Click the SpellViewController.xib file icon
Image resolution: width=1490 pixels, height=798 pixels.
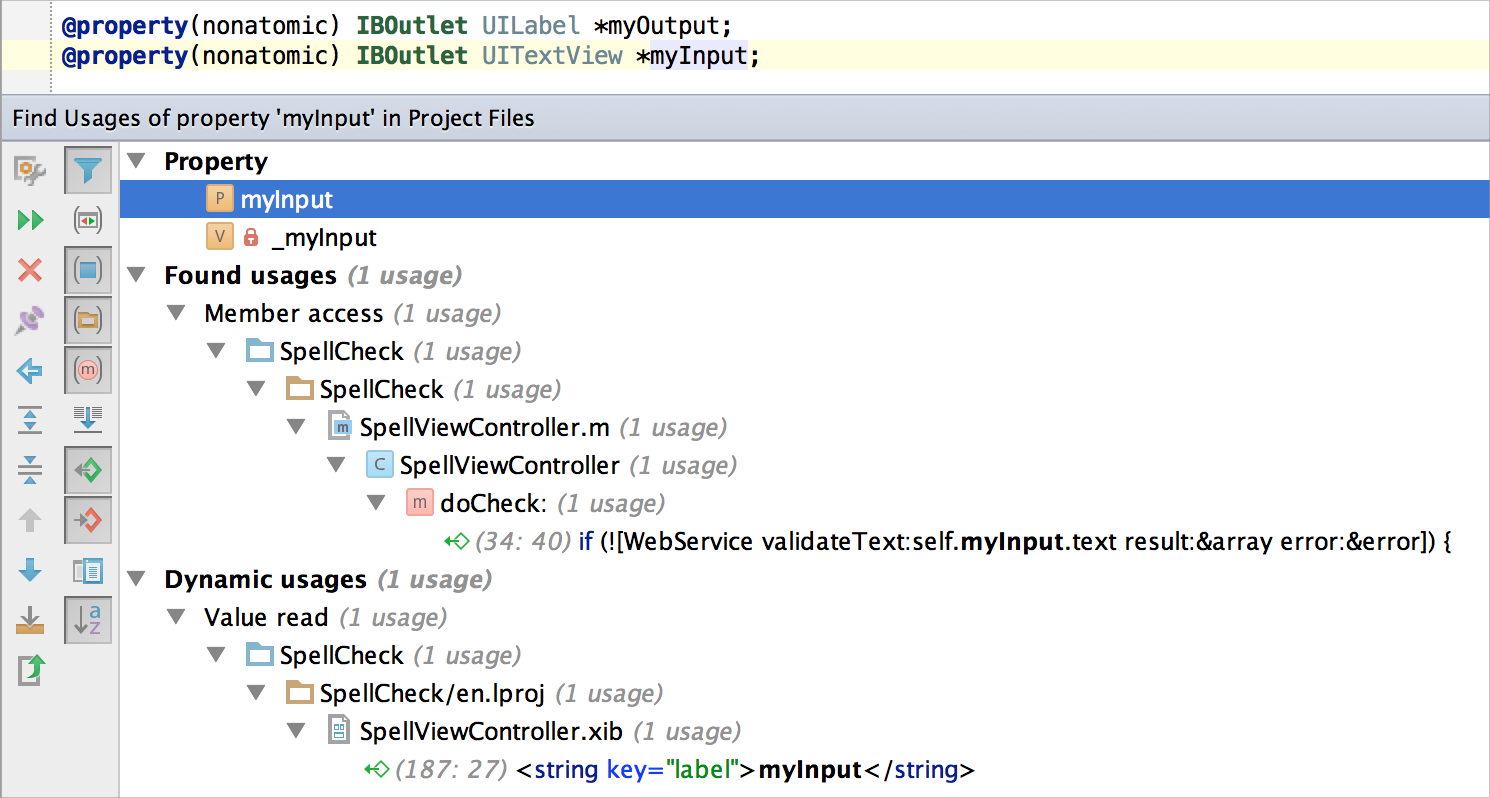point(340,731)
